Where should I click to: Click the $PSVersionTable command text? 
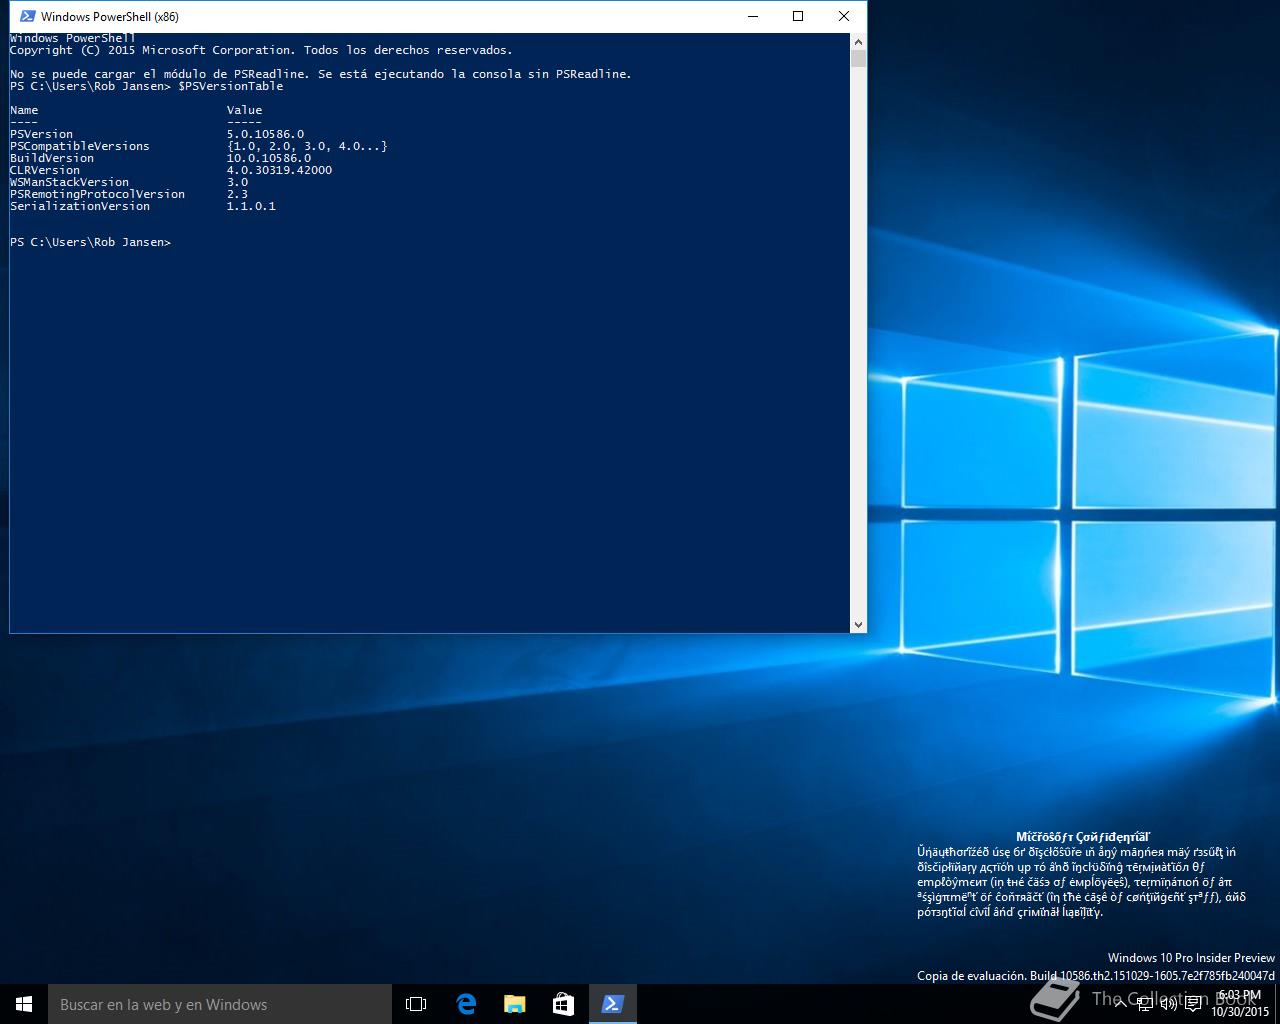click(x=230, y=86)
